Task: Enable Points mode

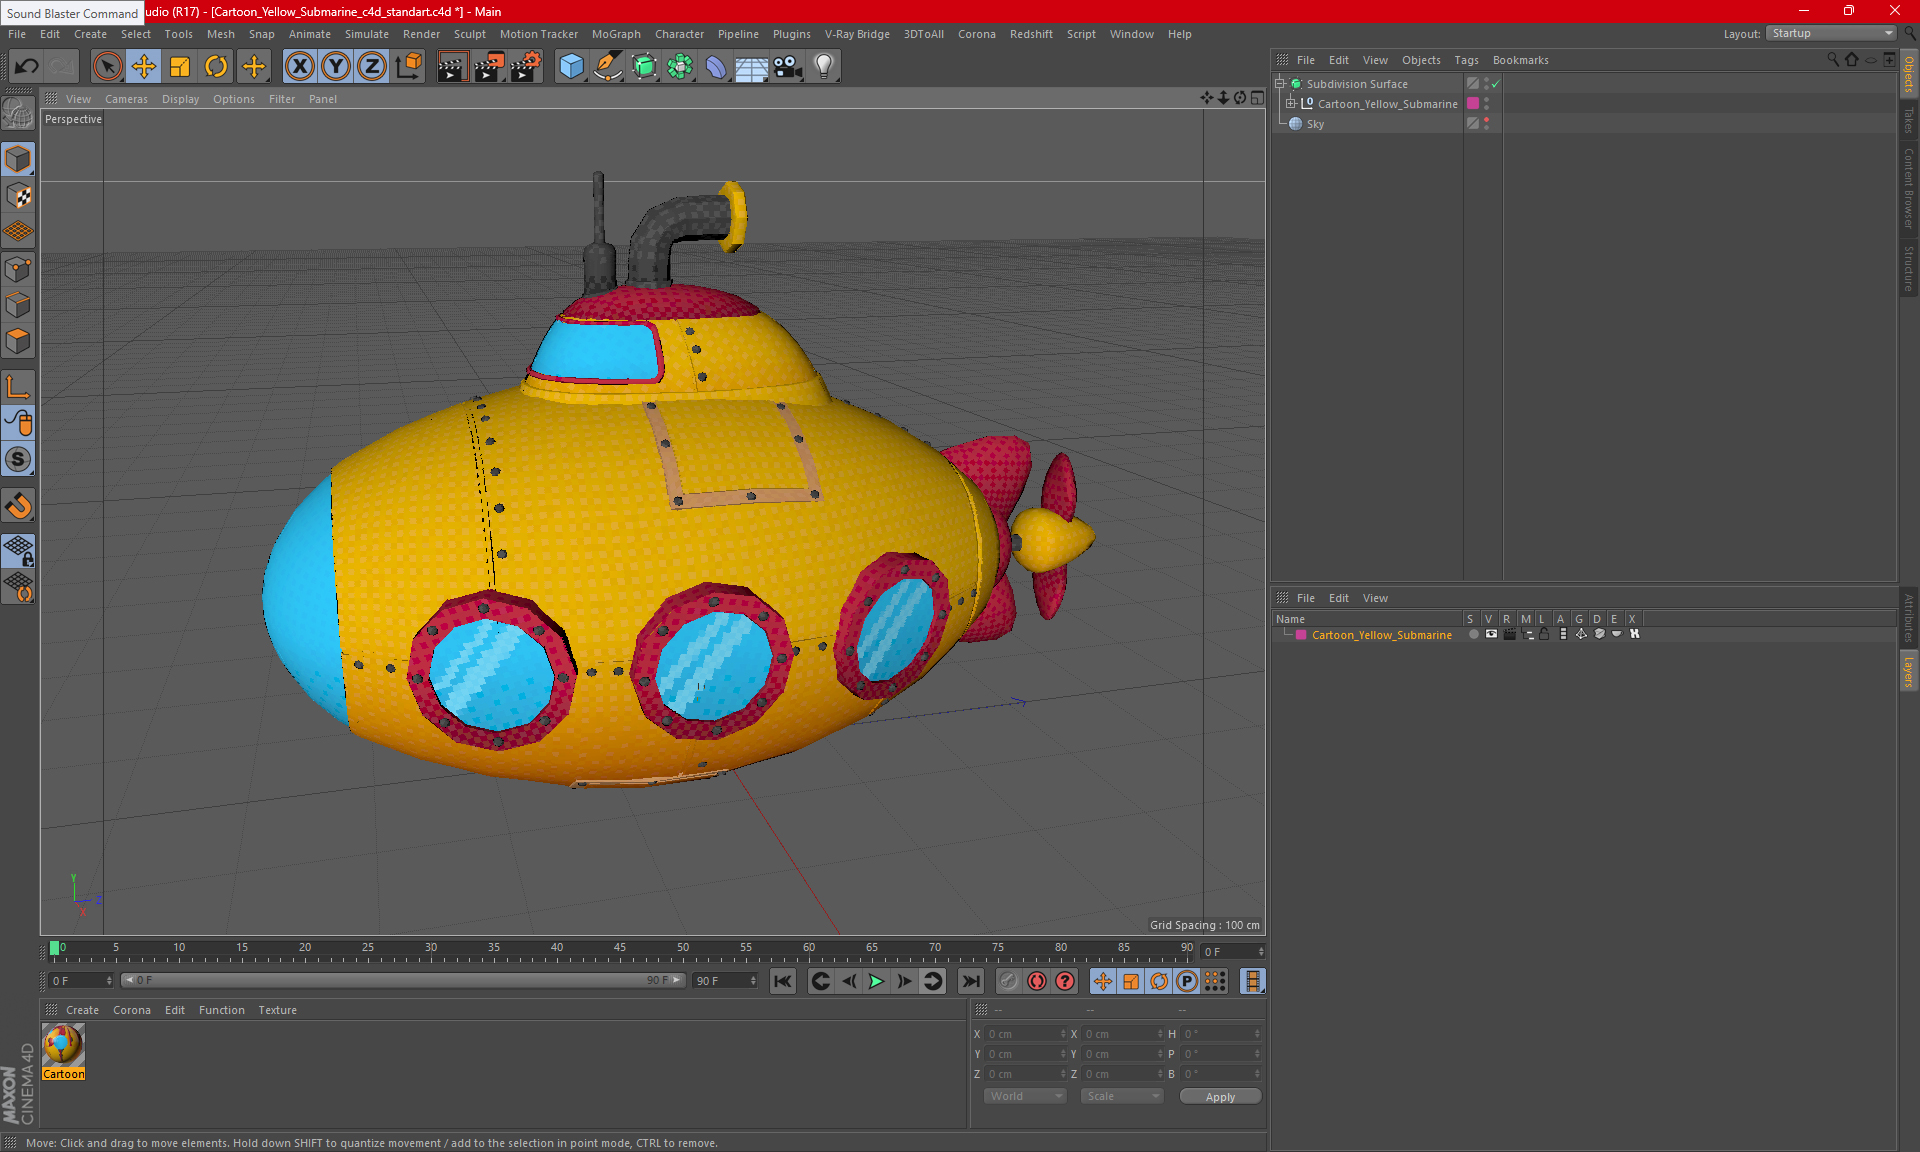Action: click(19, 269)
